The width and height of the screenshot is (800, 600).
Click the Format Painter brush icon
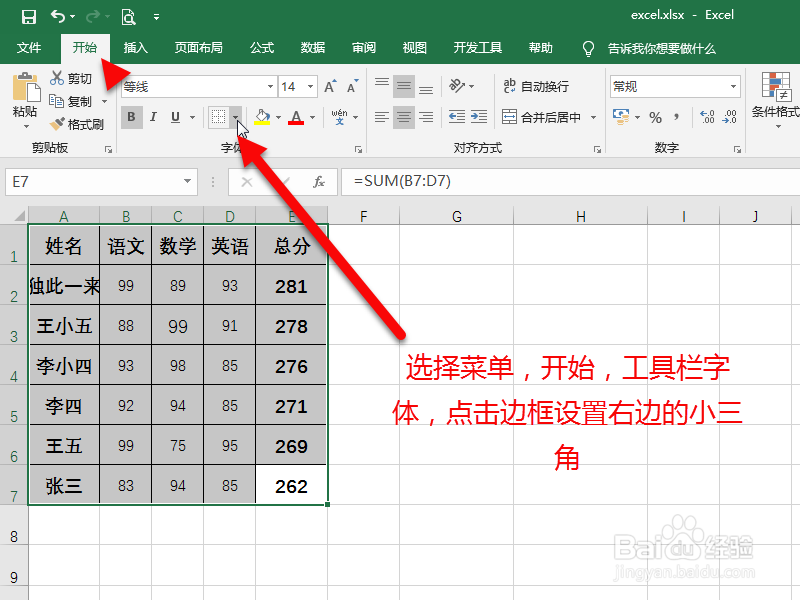click(57, 123)
